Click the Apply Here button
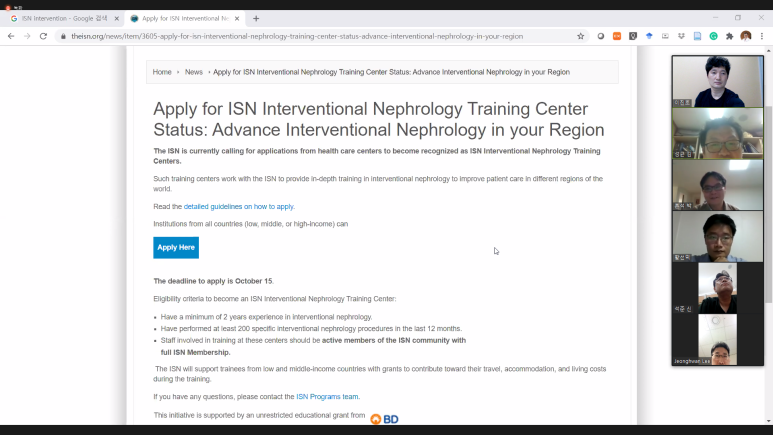The width and height of the screenshot is (773, 435). 176,248
